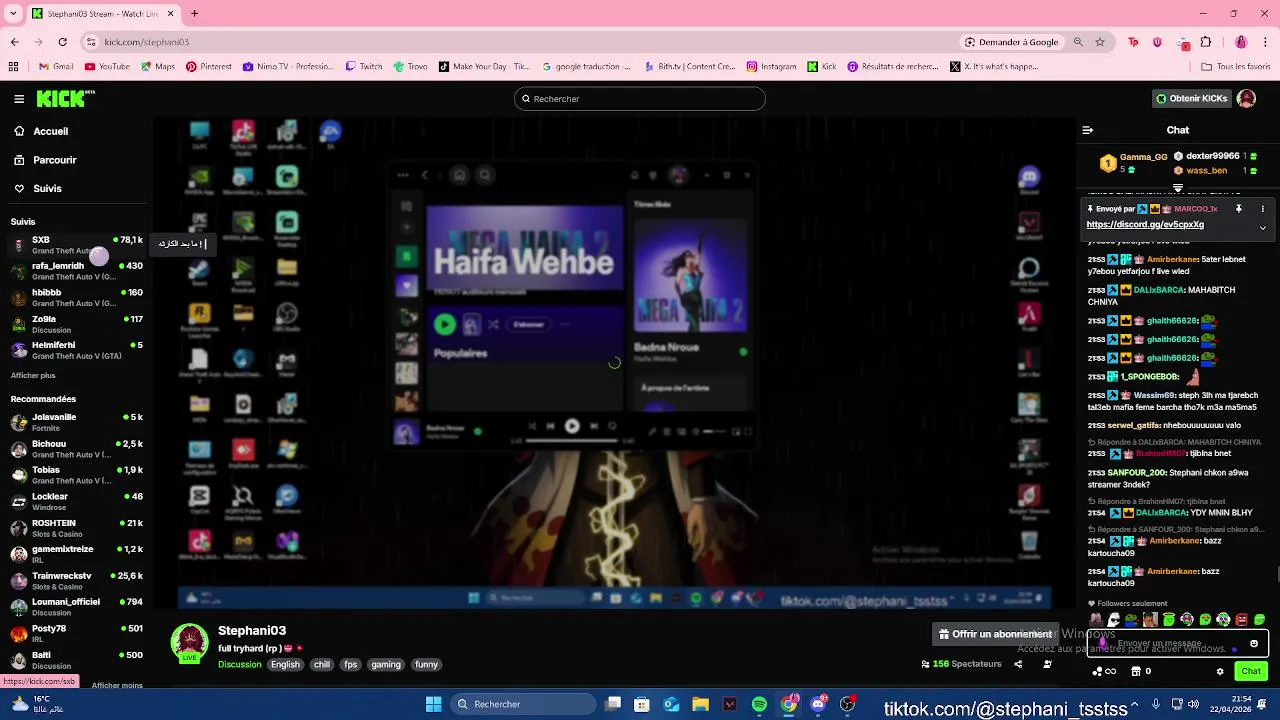This screenshot has height=720, width=1280.
Task: Select the English stream tag
Action: coord(285,665)
